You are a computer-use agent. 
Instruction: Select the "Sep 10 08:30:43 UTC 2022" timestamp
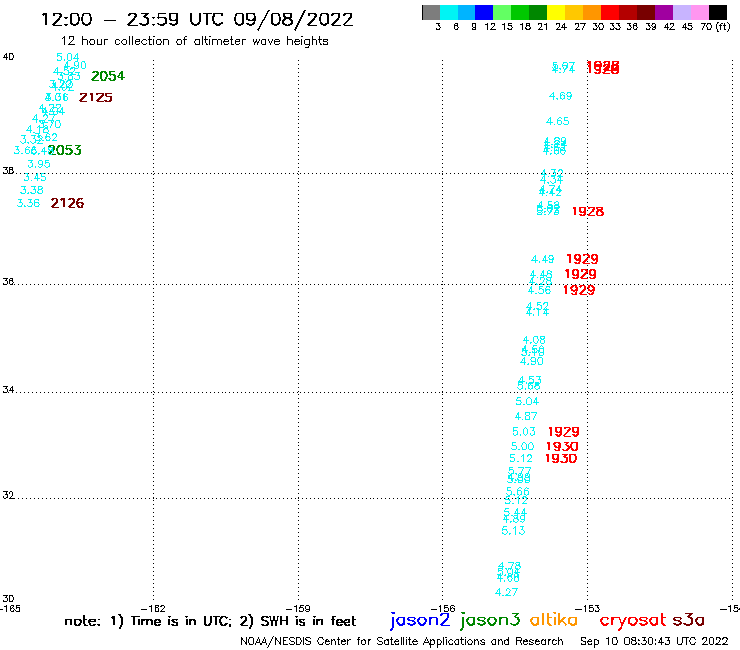(x=654, y=641)
